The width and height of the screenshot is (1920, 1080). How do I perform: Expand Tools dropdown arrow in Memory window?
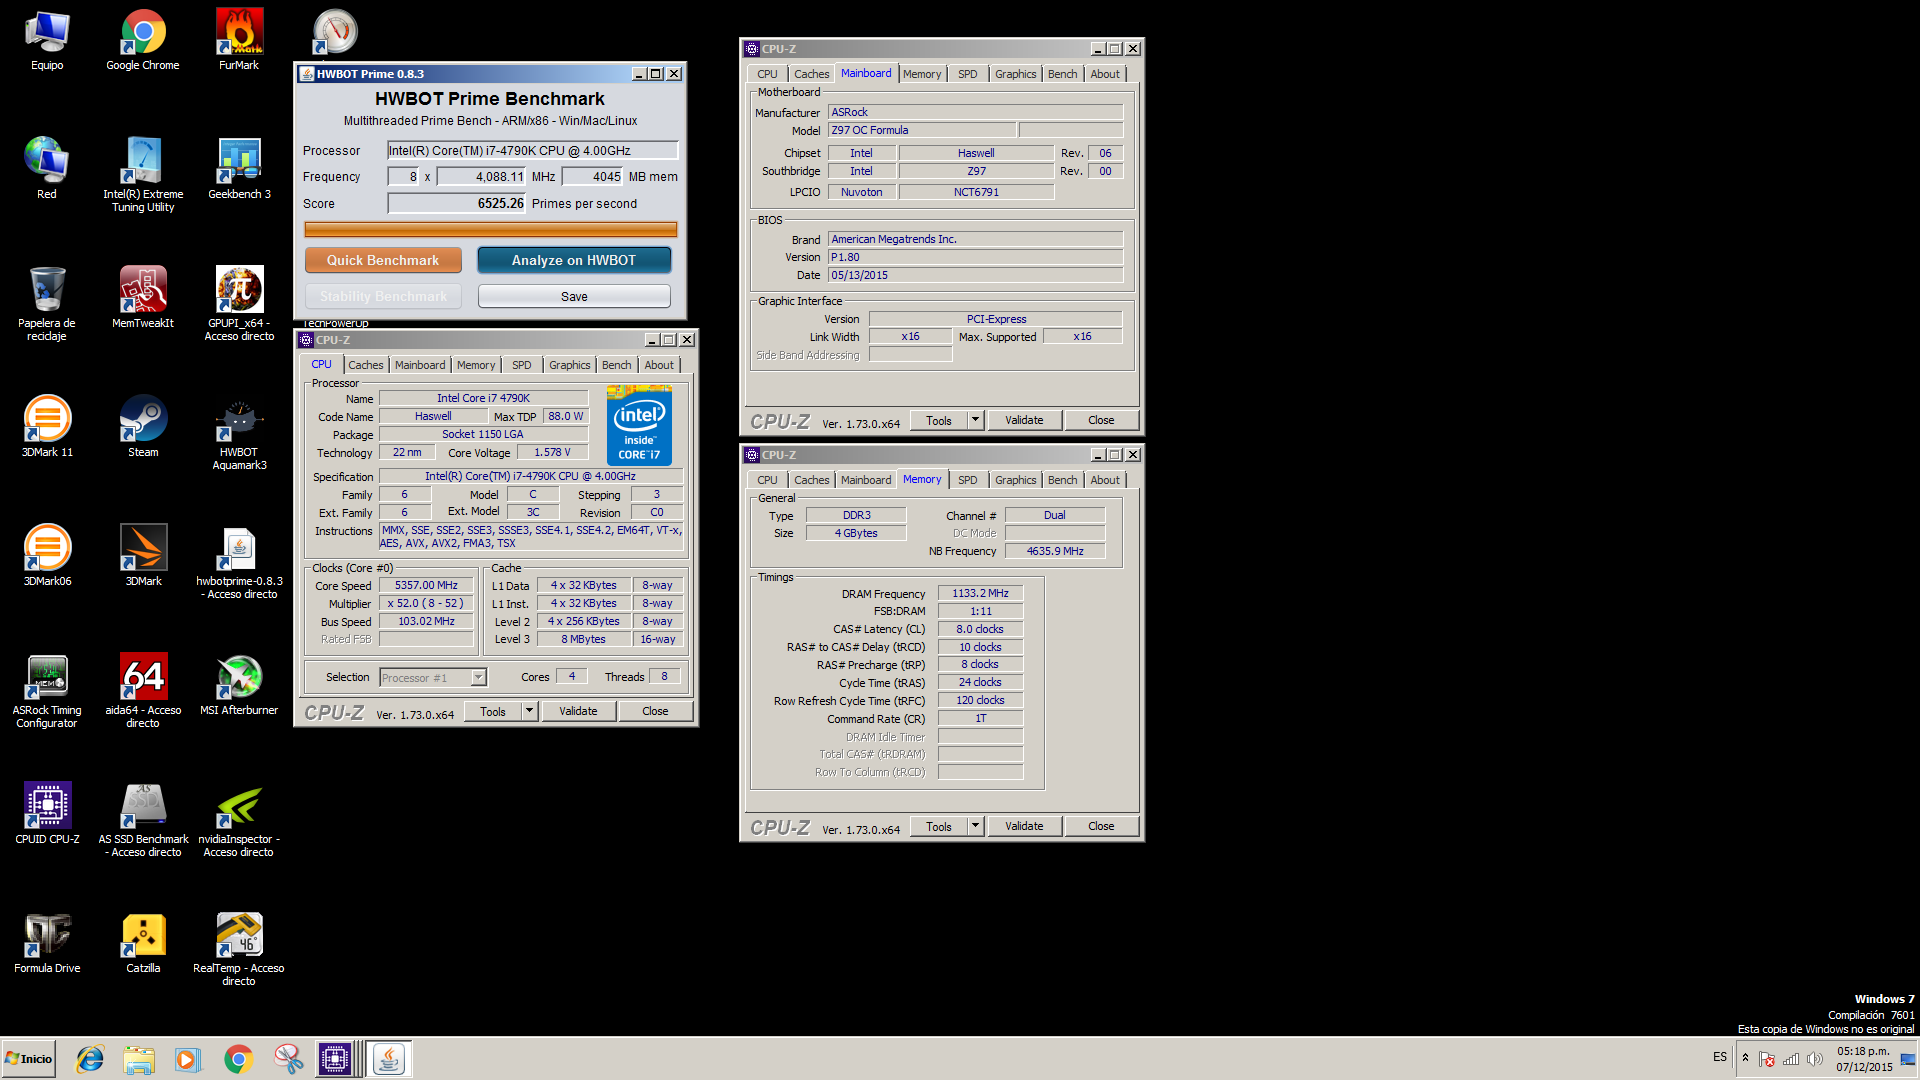pos(975,826)
